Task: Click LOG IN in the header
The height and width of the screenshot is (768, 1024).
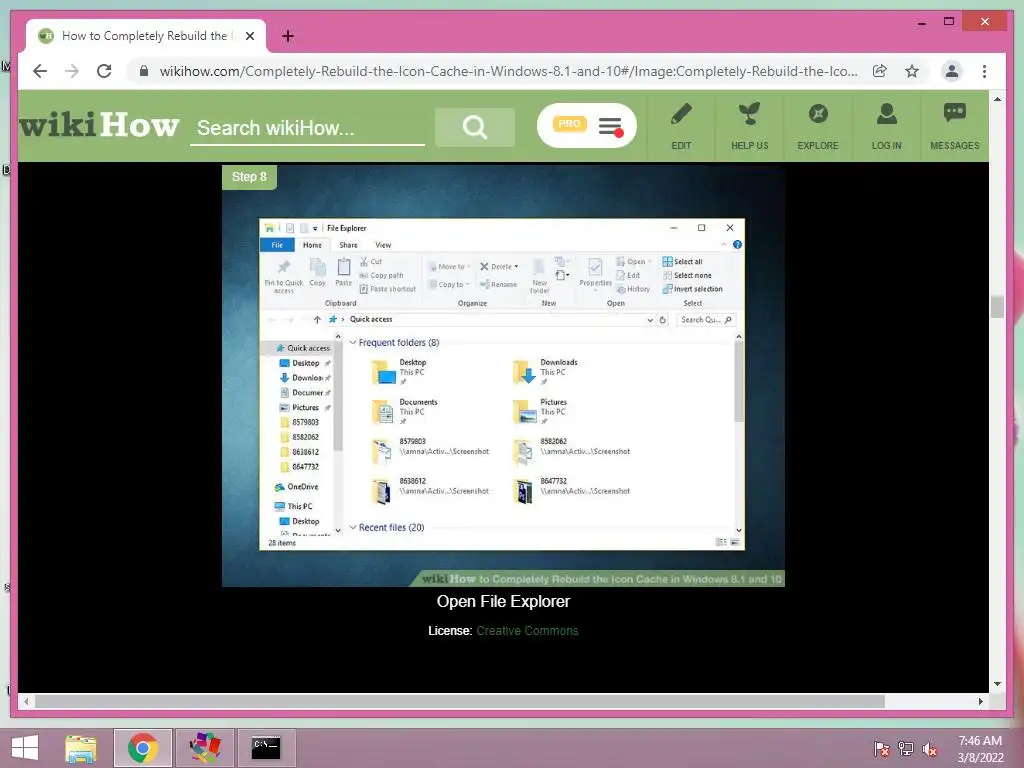Action: 886,126
